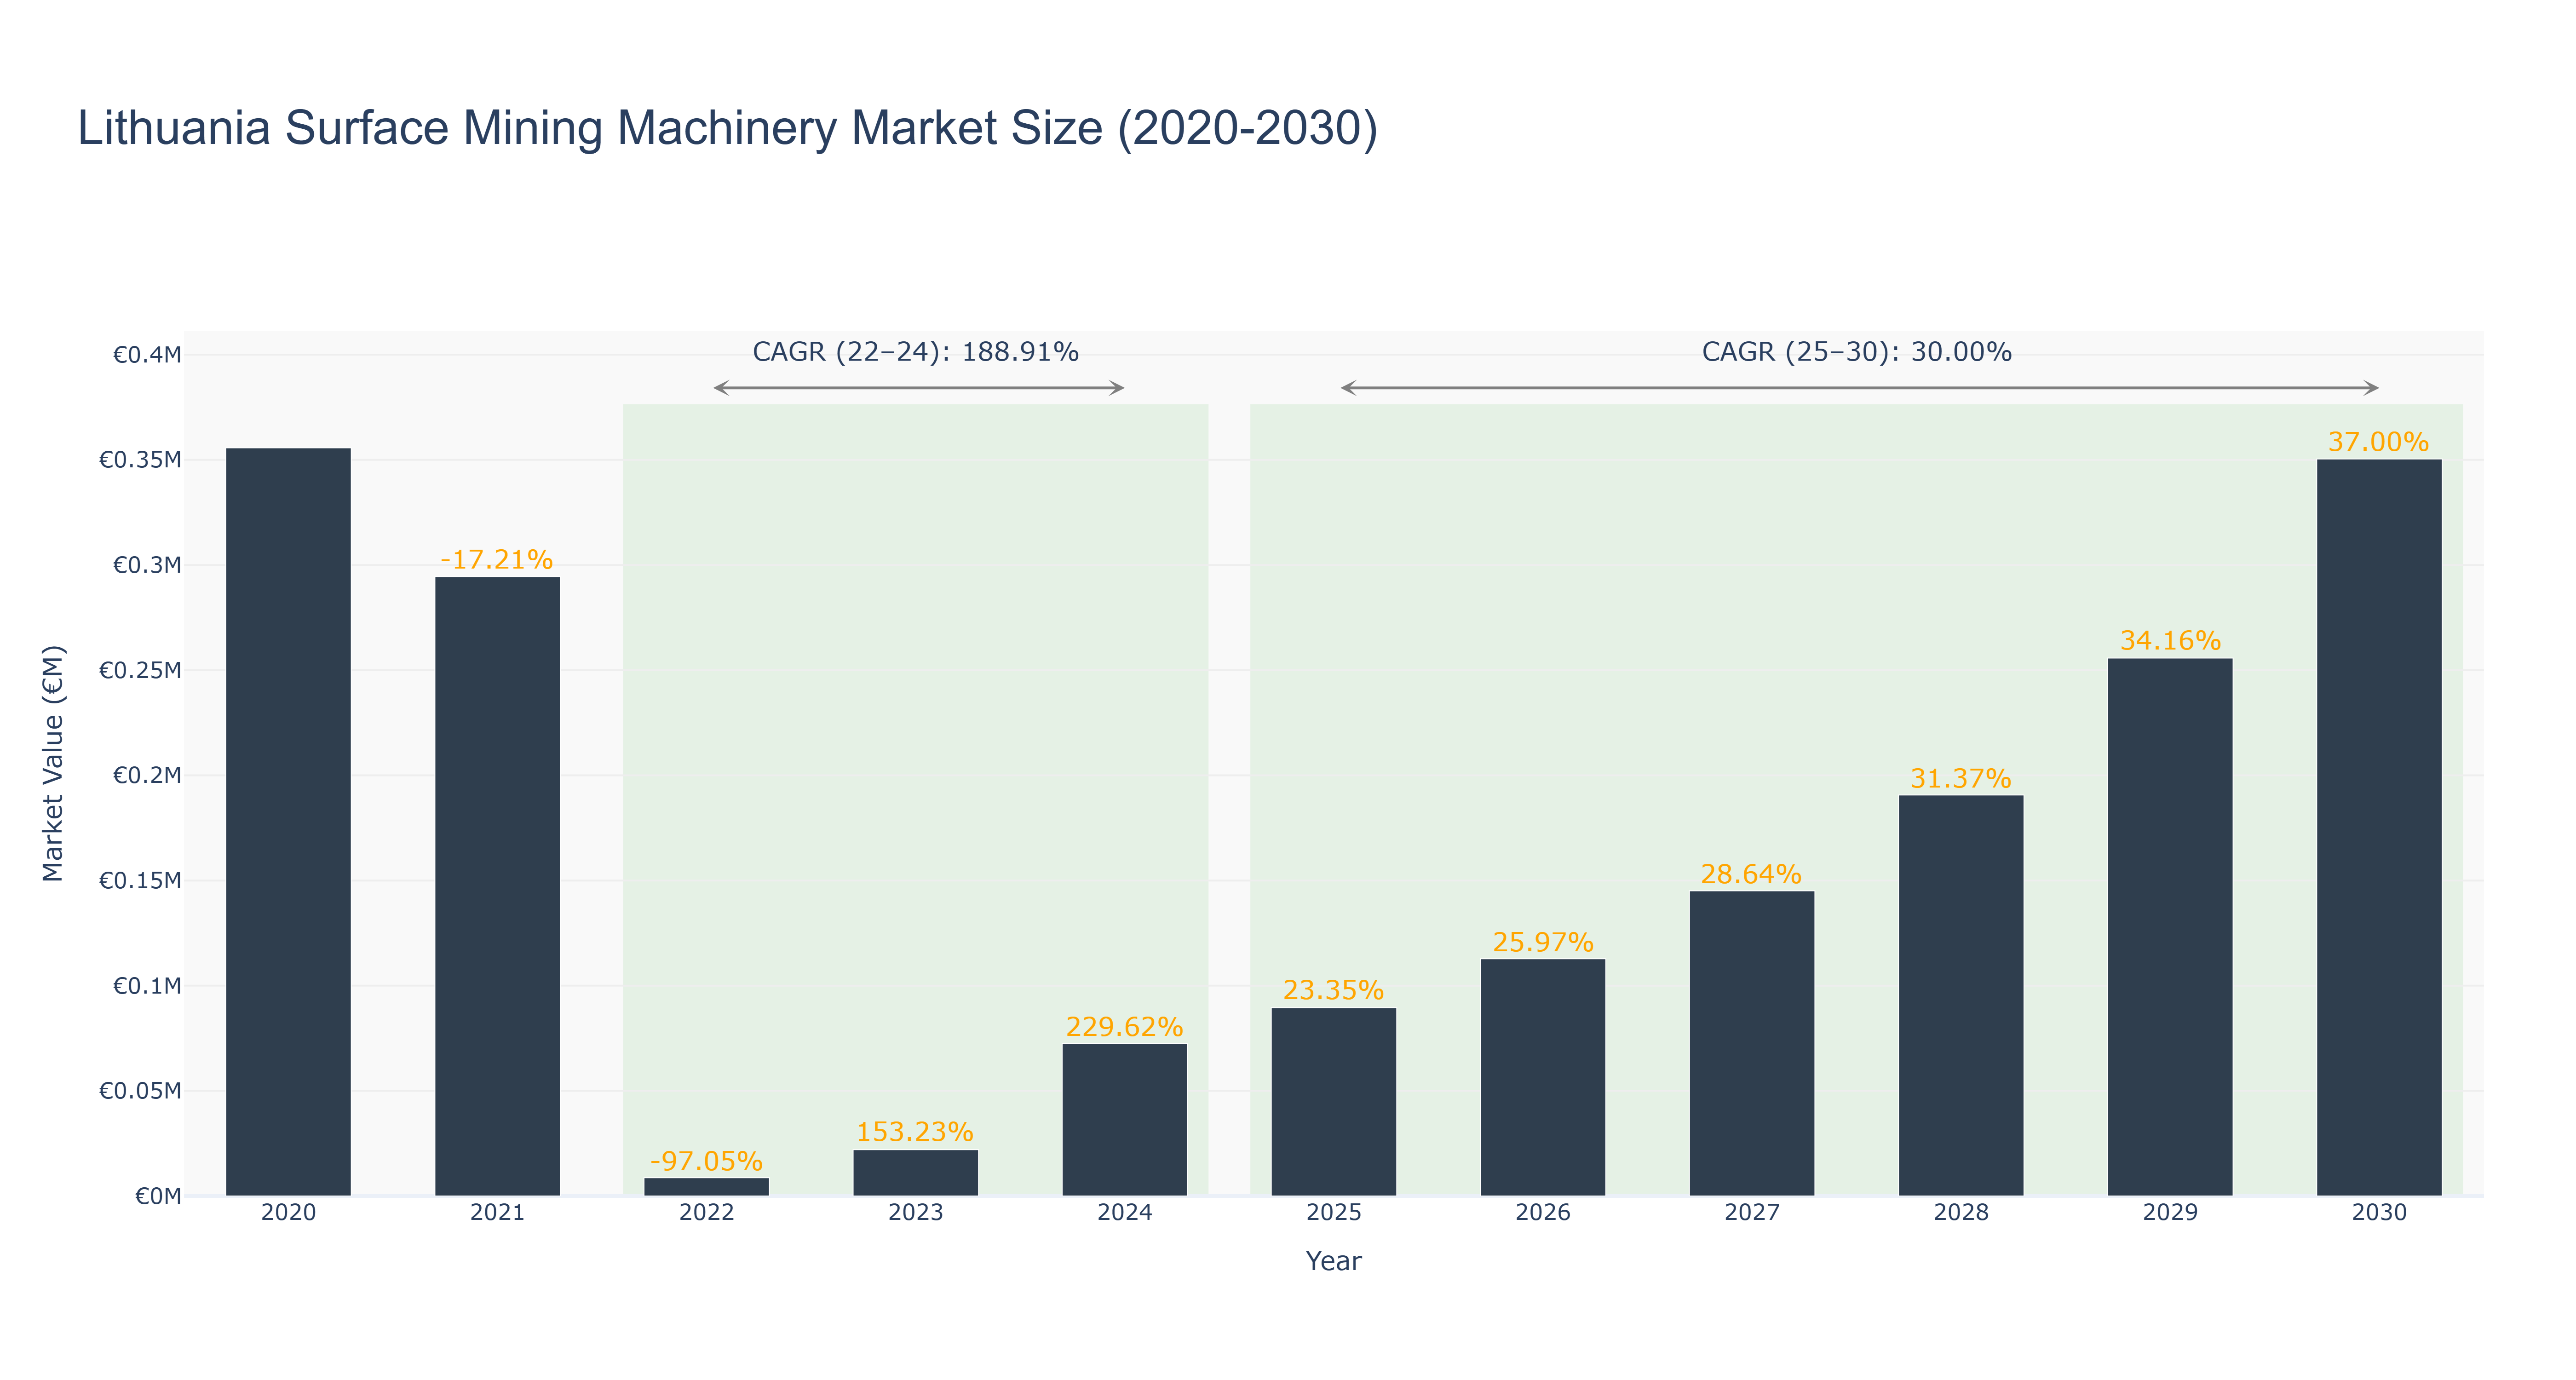Click the Market Value (€M) axis title

[52, 764]
